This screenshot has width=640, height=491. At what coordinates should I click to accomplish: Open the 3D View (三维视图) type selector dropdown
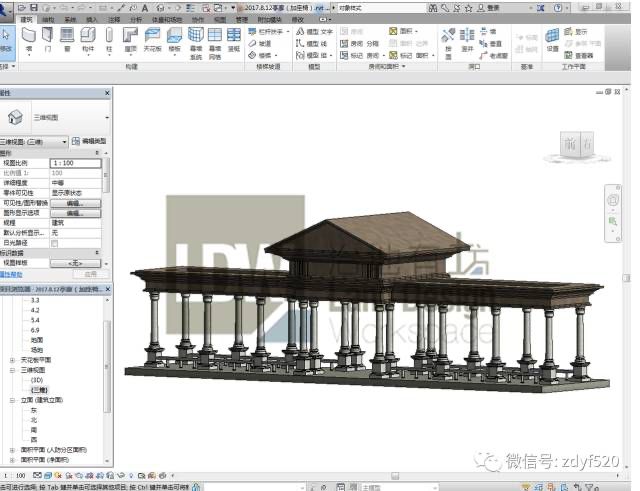pyautogui.click(x=107, y=118)
